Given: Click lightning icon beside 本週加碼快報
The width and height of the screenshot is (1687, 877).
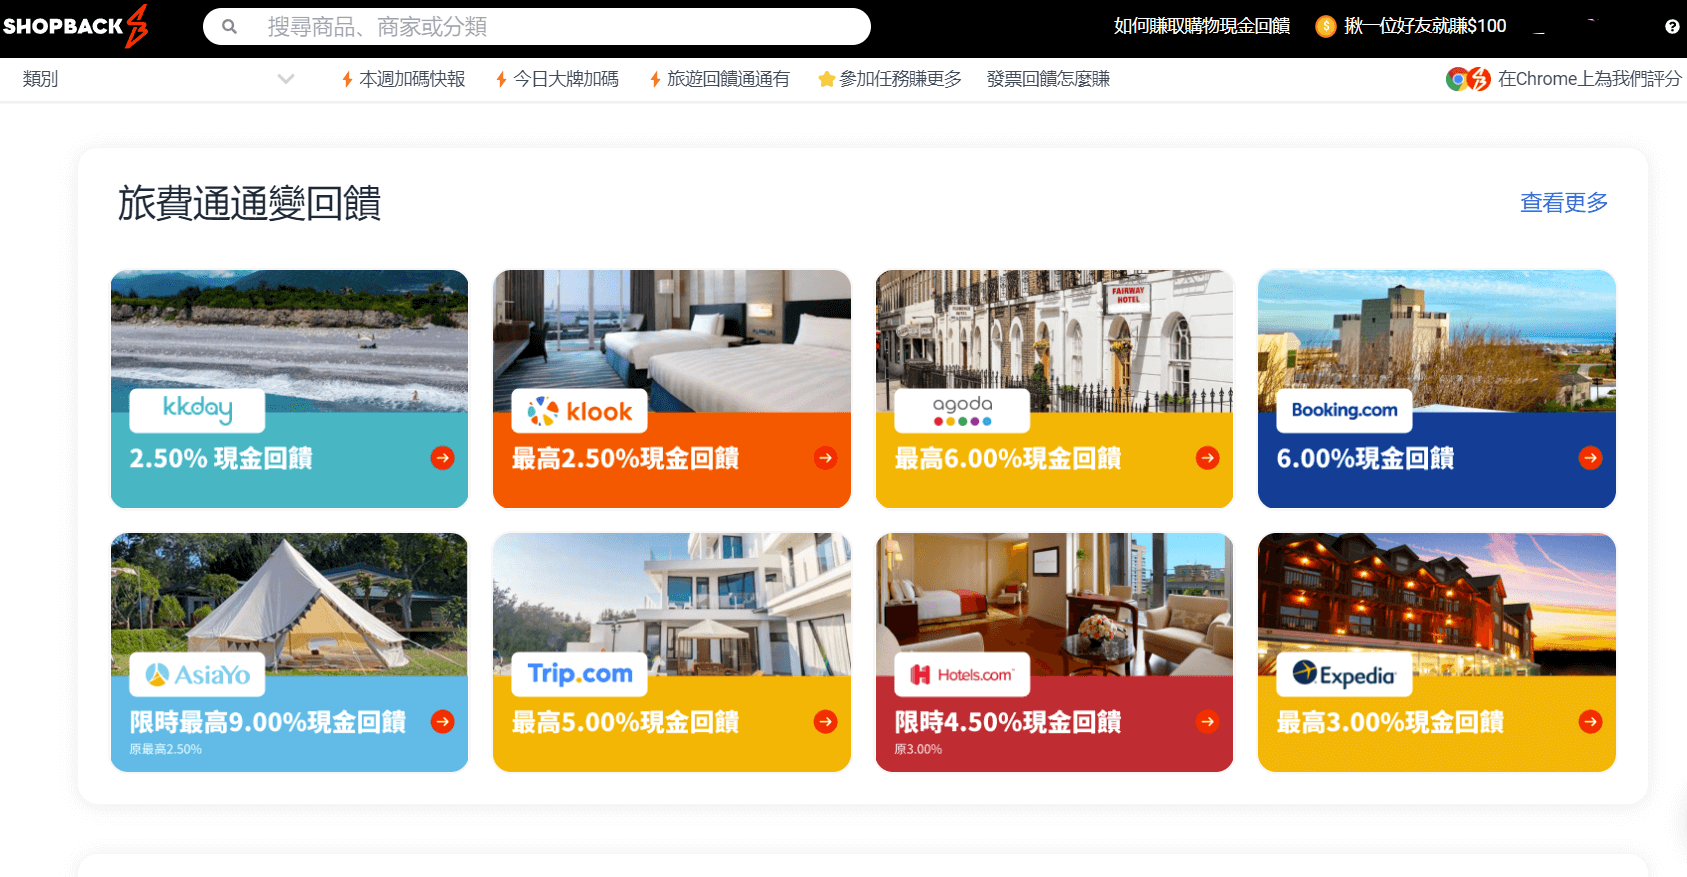Looking at the screenshot, I should click(x=347, y=79).
